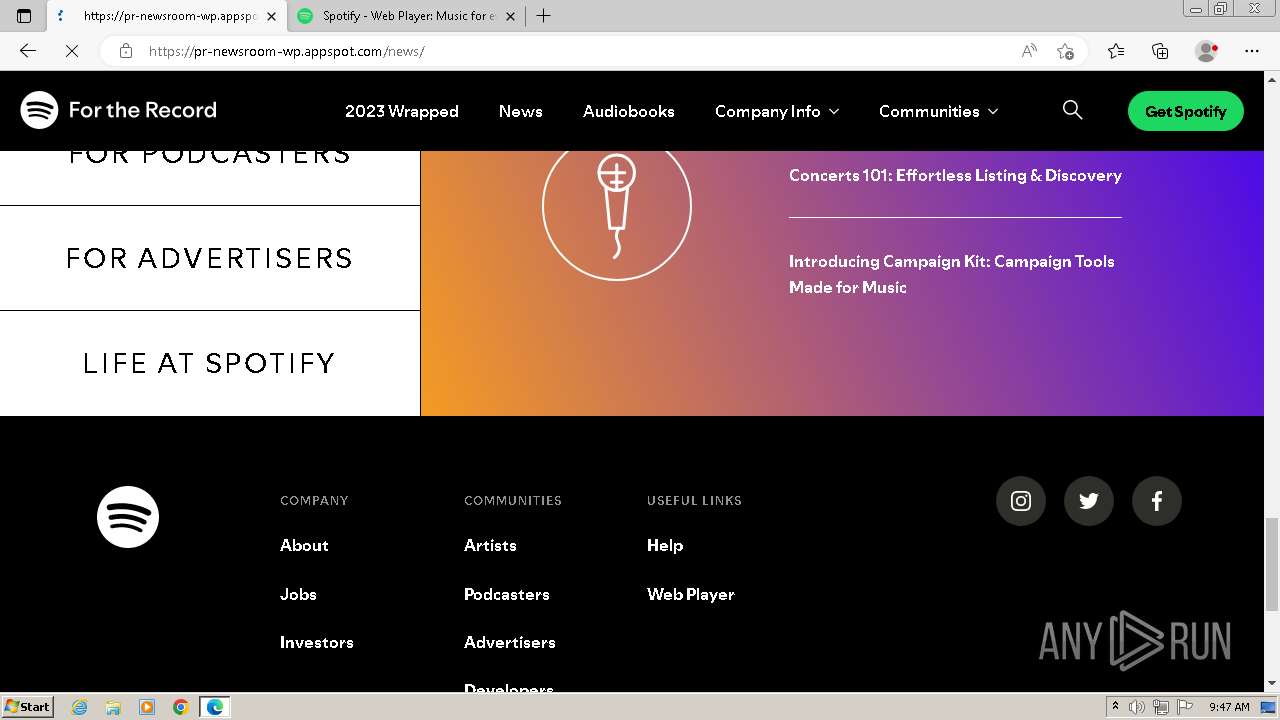Viewport: 1280px width, 720px height.
Task: Open the tab actions menu icon
Action: [x=24, y=16]
